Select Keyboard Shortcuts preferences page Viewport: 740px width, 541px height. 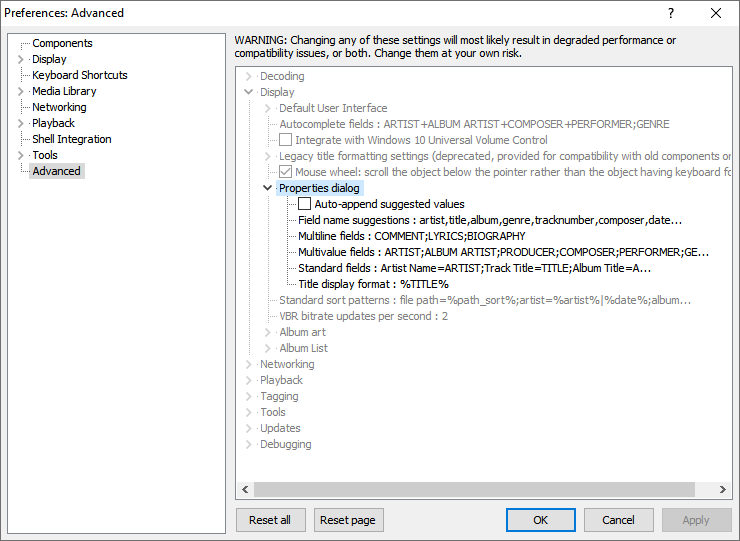79,75
